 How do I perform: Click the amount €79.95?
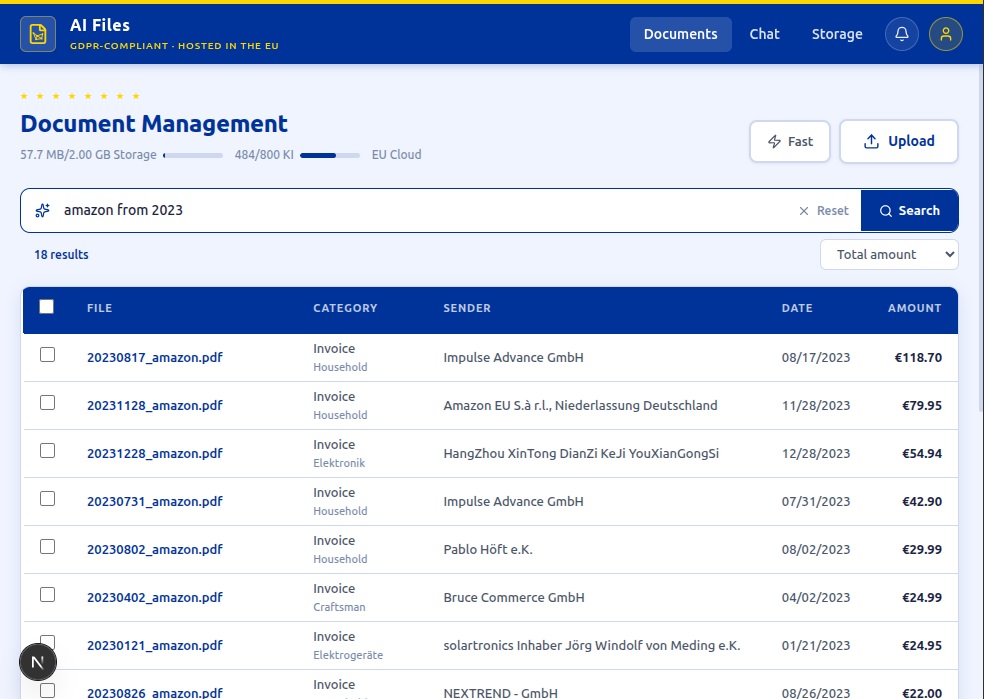point(922,405)
